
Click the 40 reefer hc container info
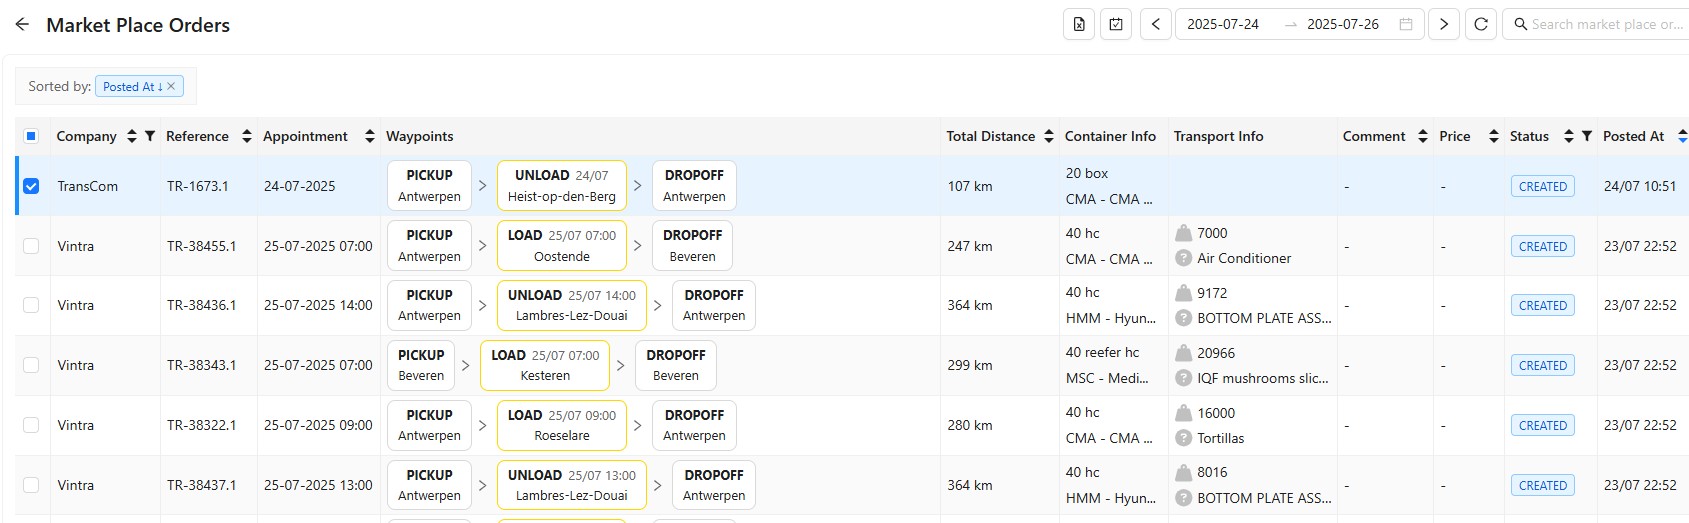[x=1102, y=352]
